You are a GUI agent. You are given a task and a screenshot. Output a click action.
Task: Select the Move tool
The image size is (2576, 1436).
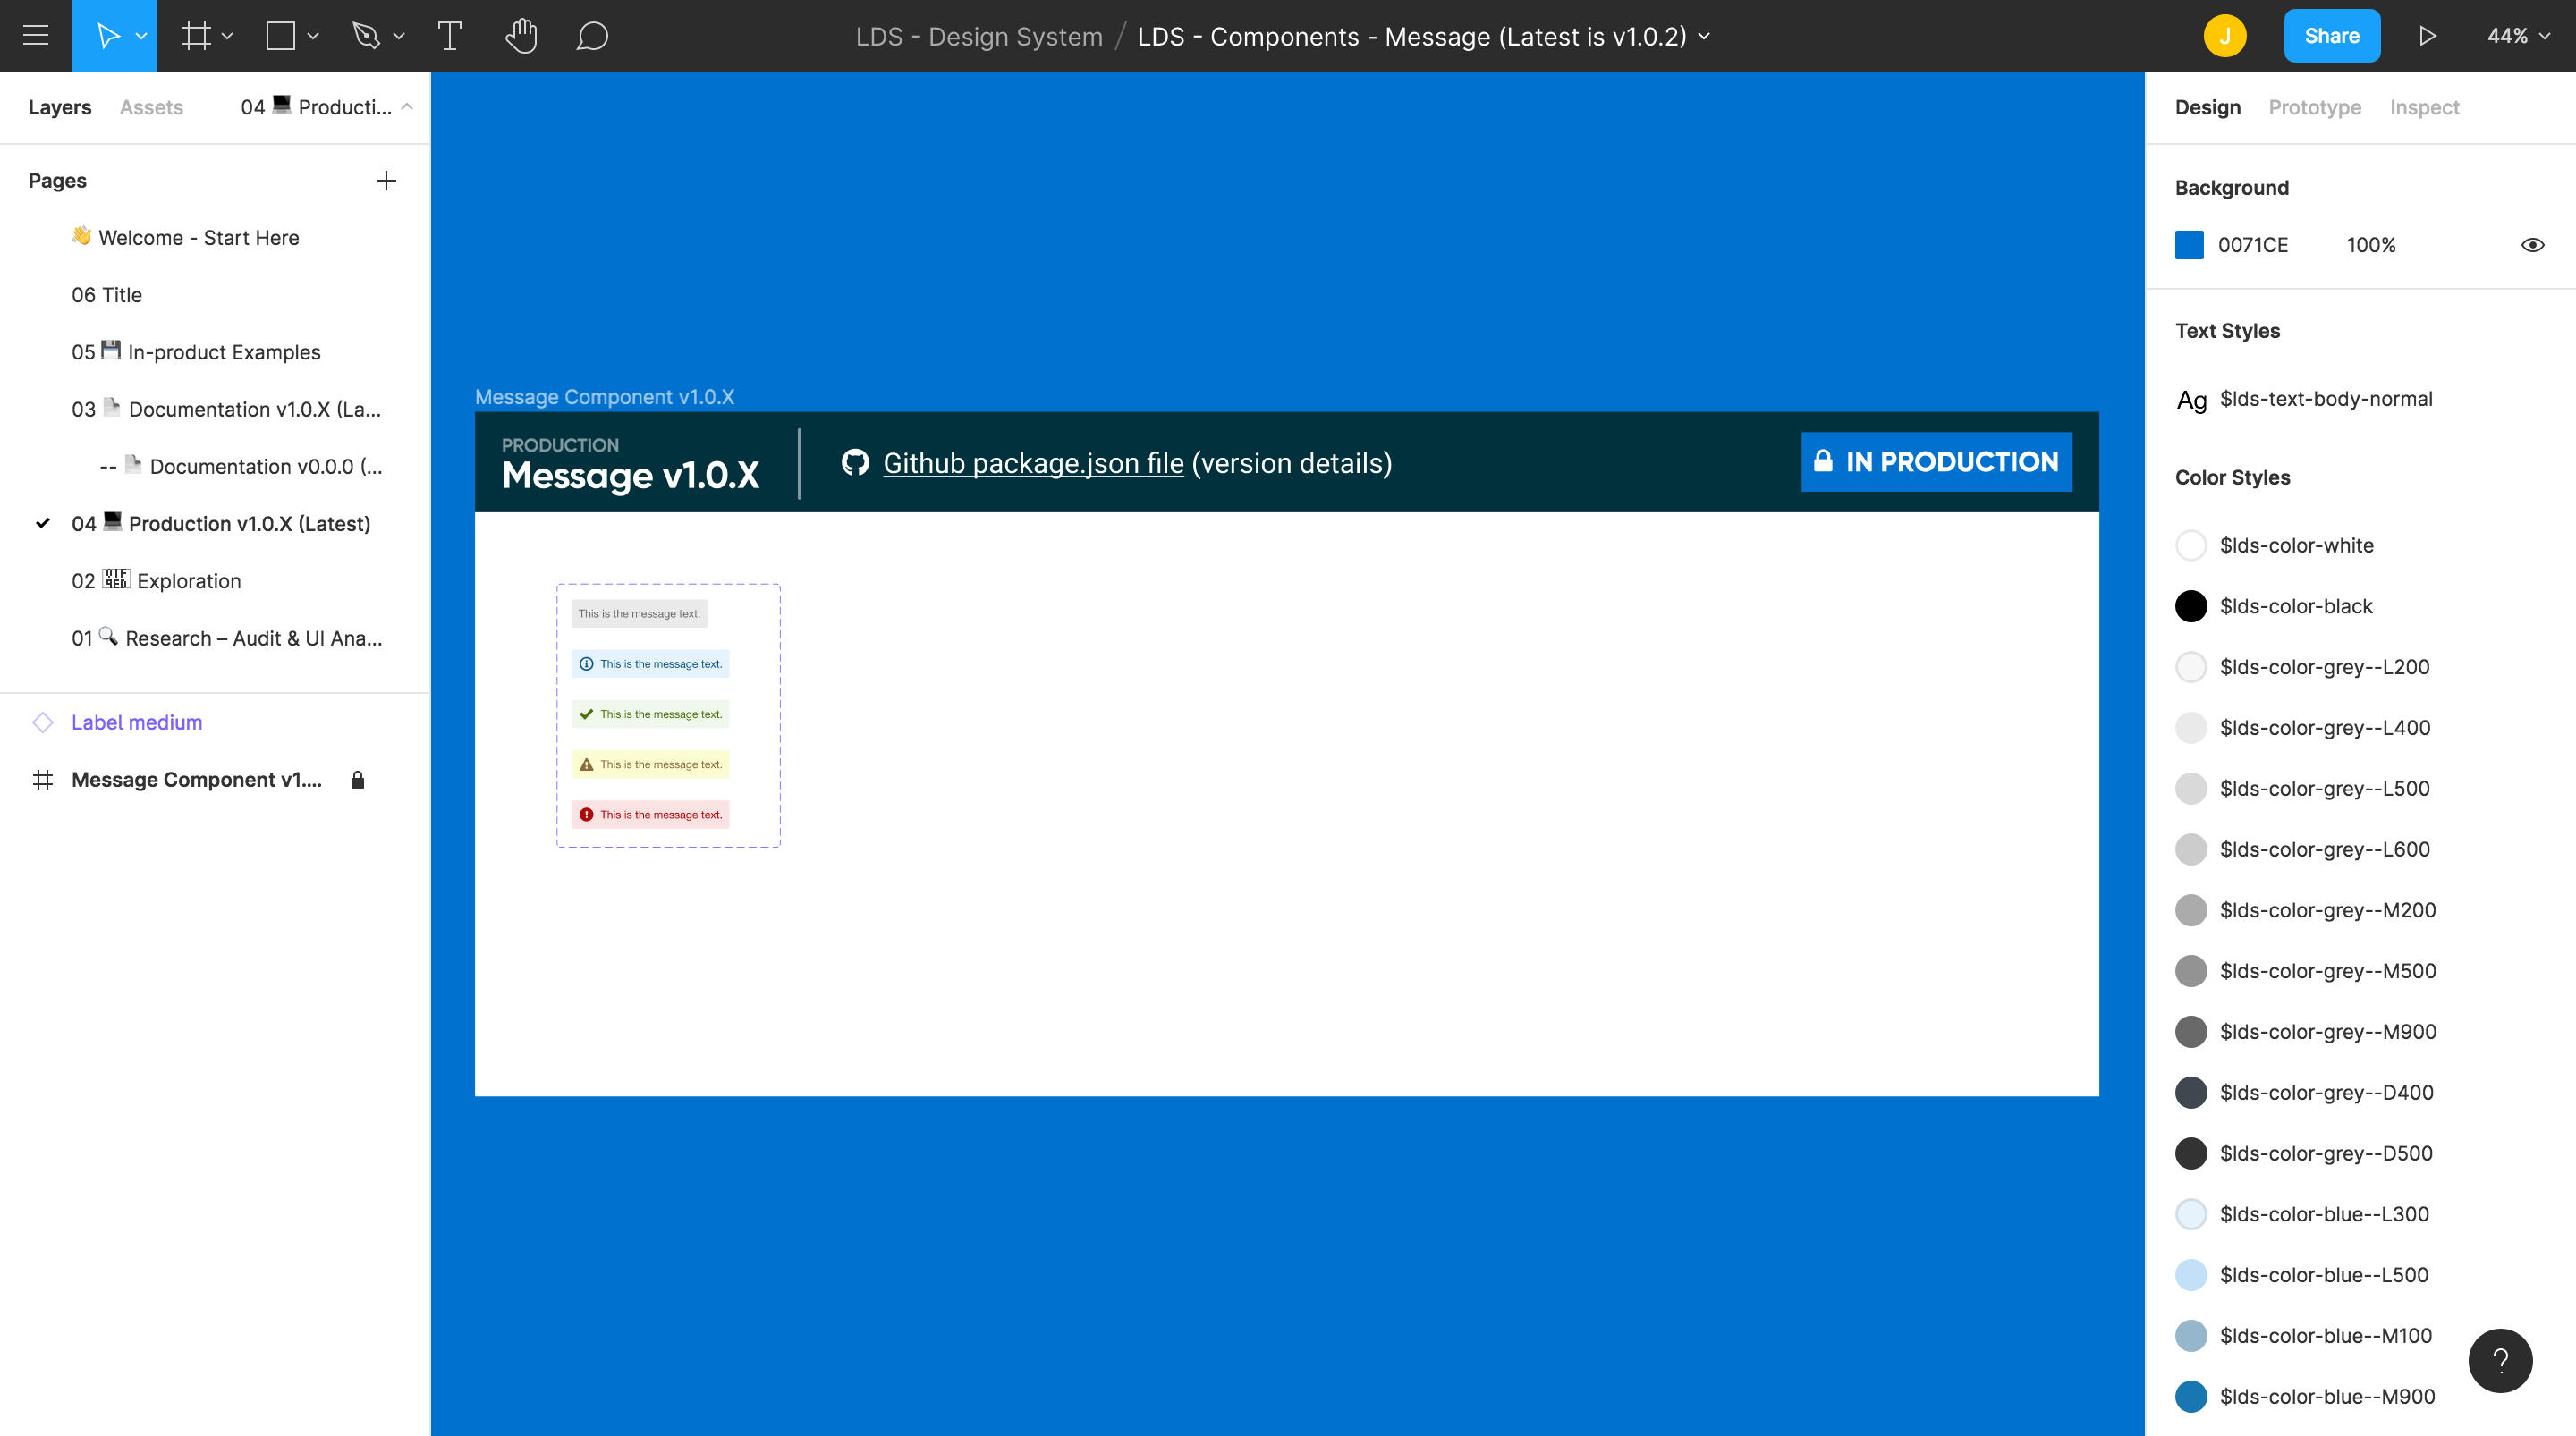(107, 36)
